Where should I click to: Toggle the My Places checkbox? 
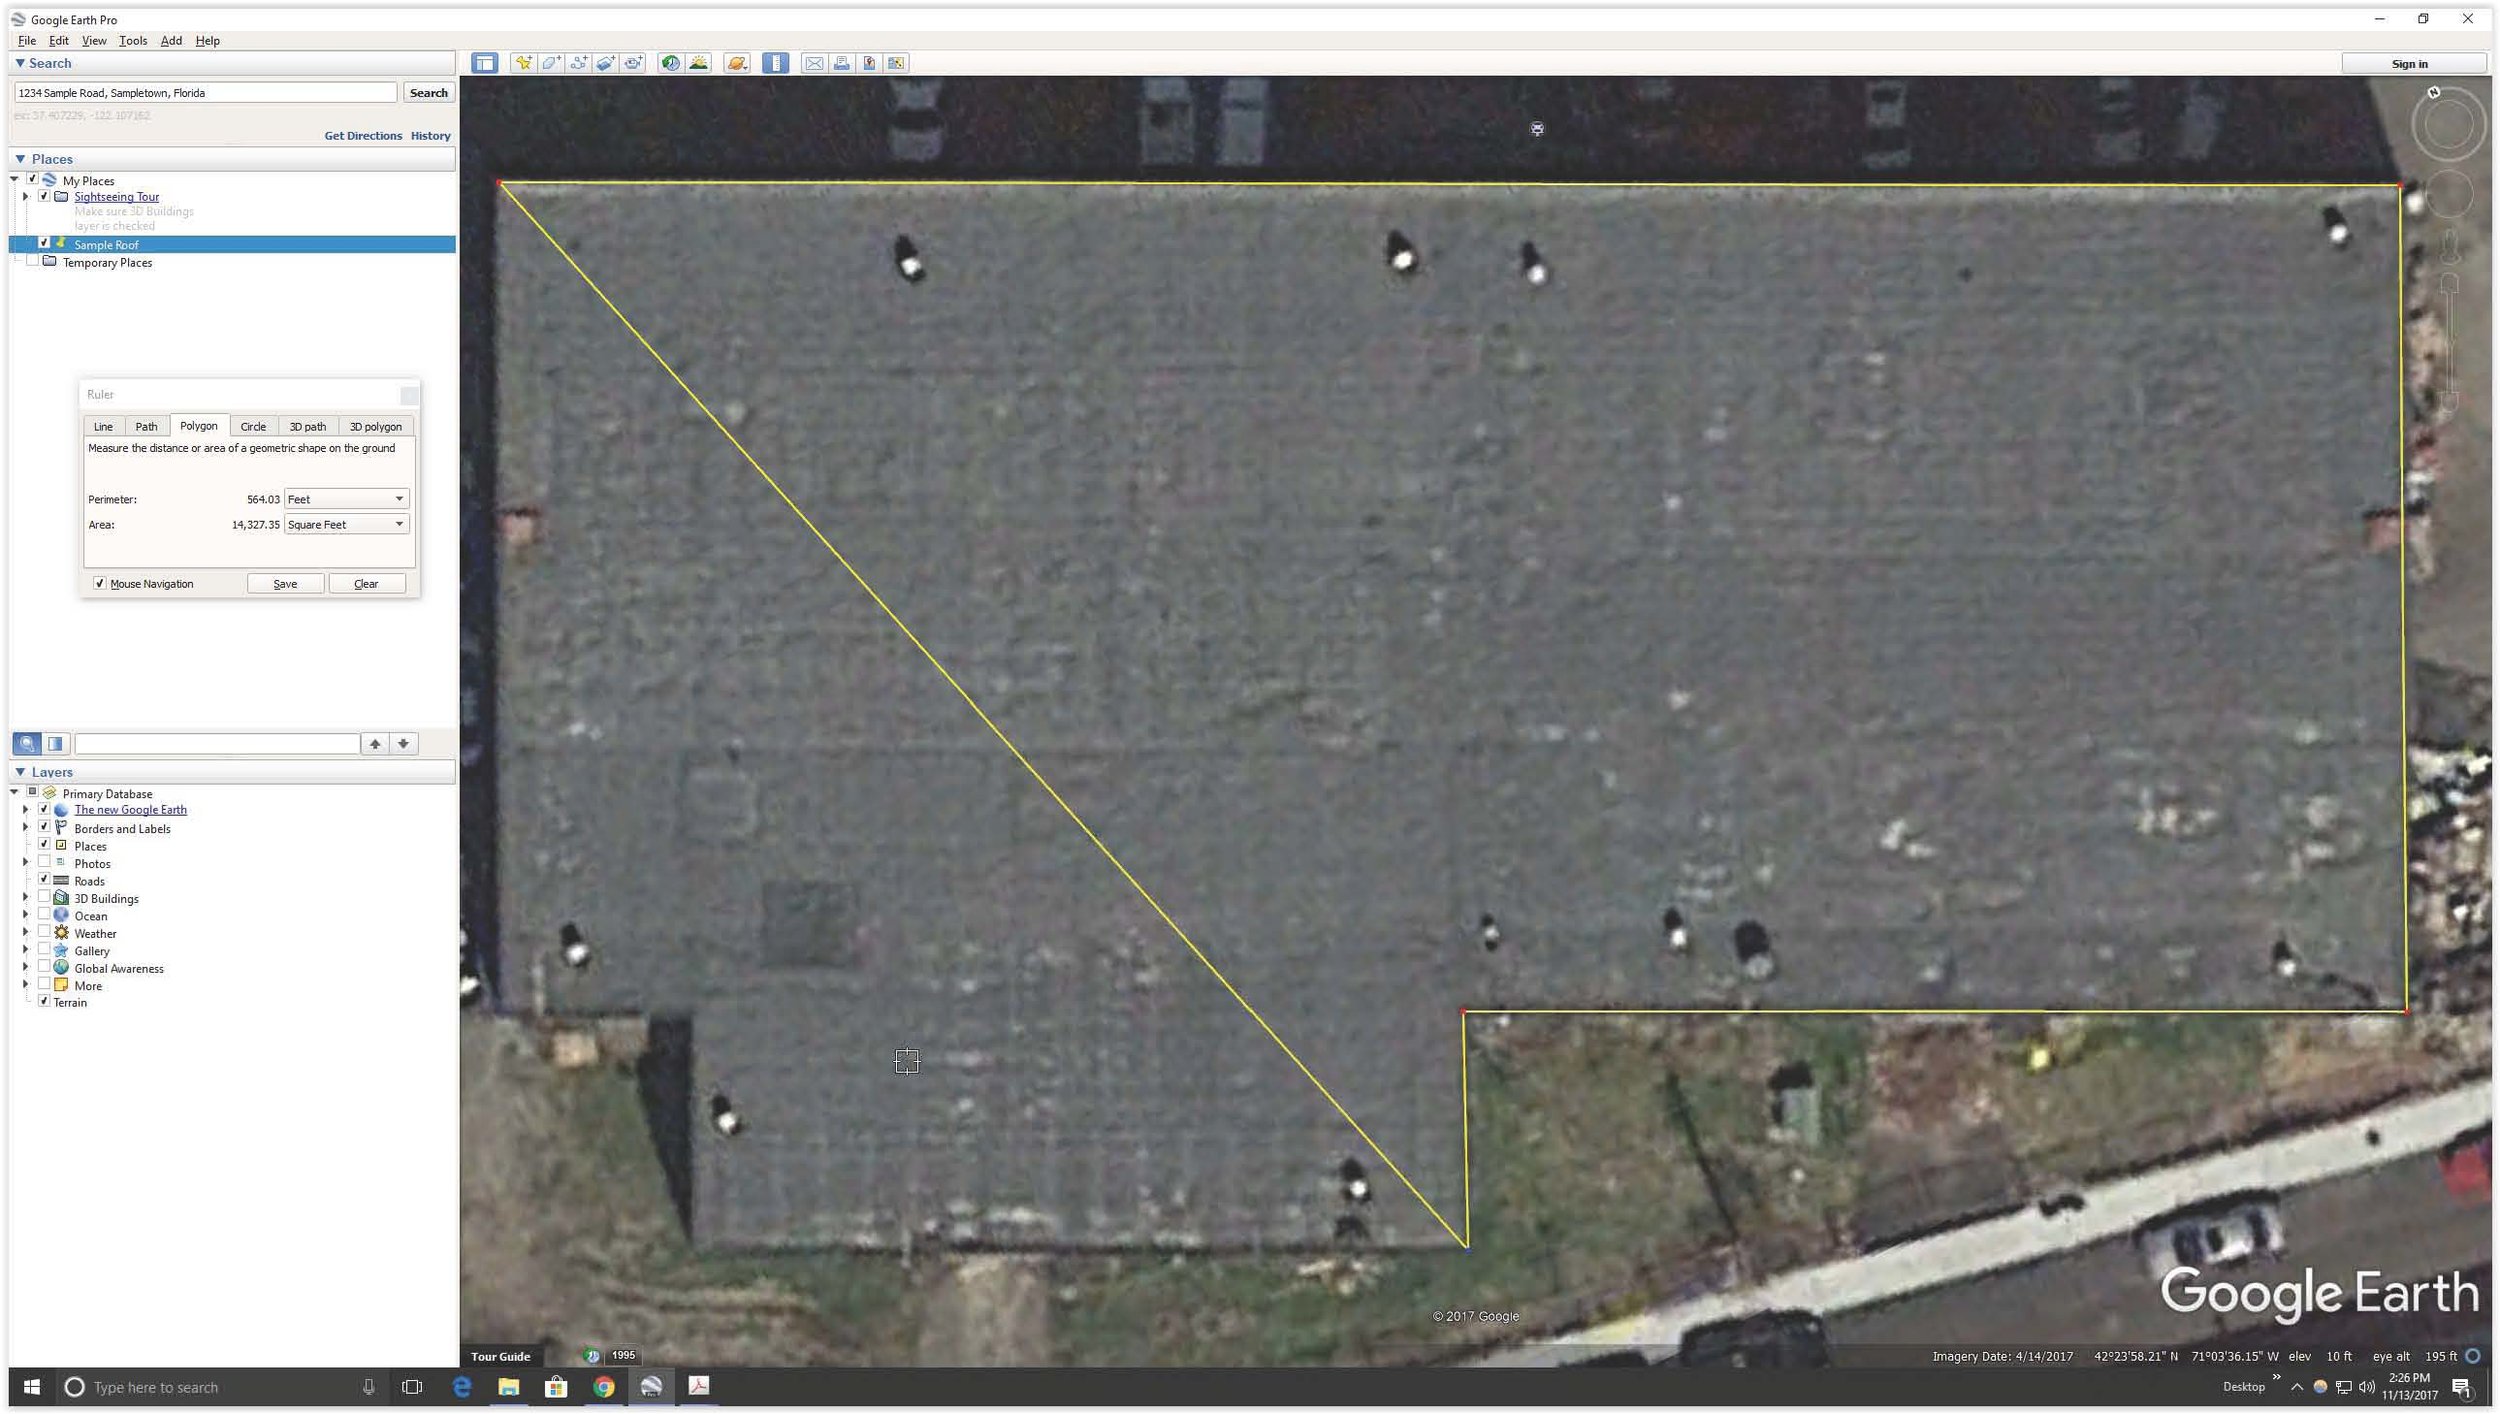tap(32, 179)
